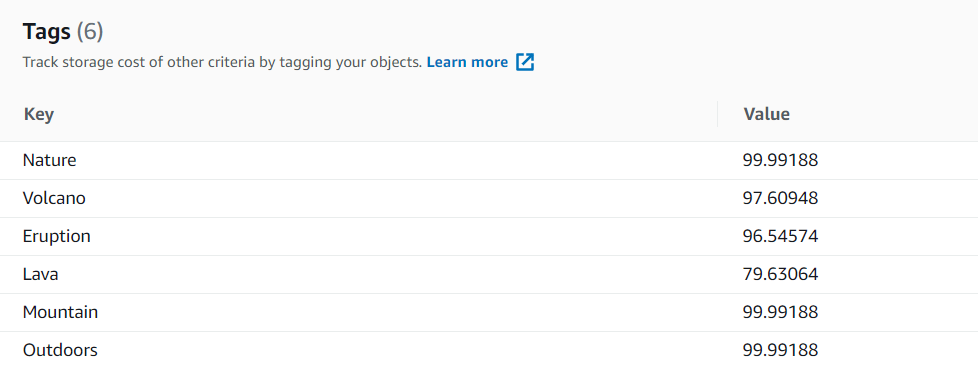
Task: Click the tag count (6)
Action: click(90, 31)
